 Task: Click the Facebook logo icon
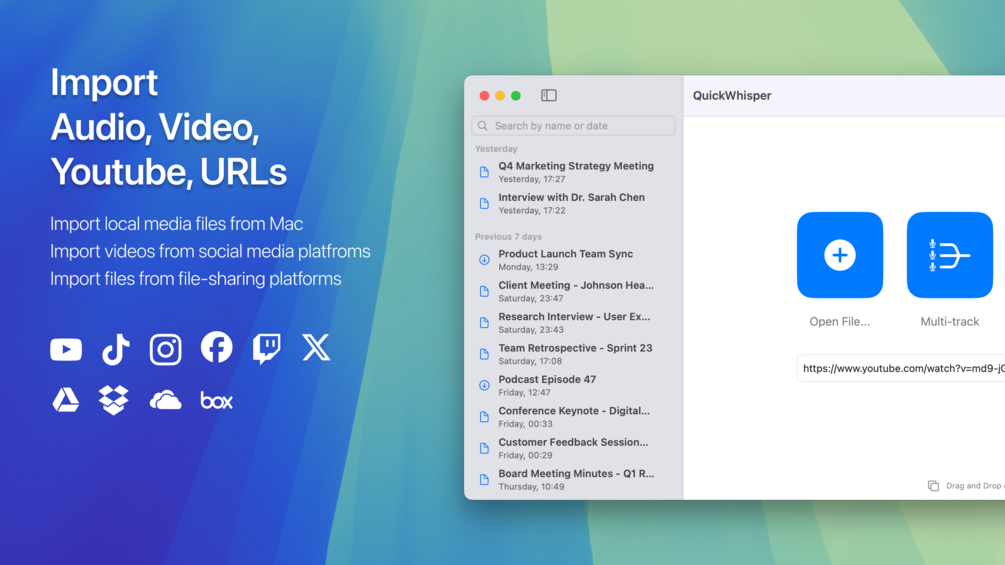(217, 347)
